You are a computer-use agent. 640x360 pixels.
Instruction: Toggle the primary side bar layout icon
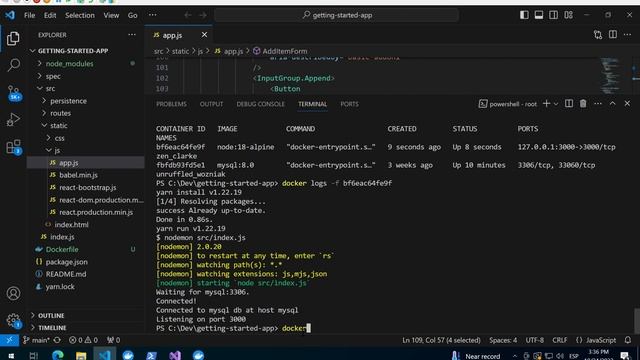524,15
